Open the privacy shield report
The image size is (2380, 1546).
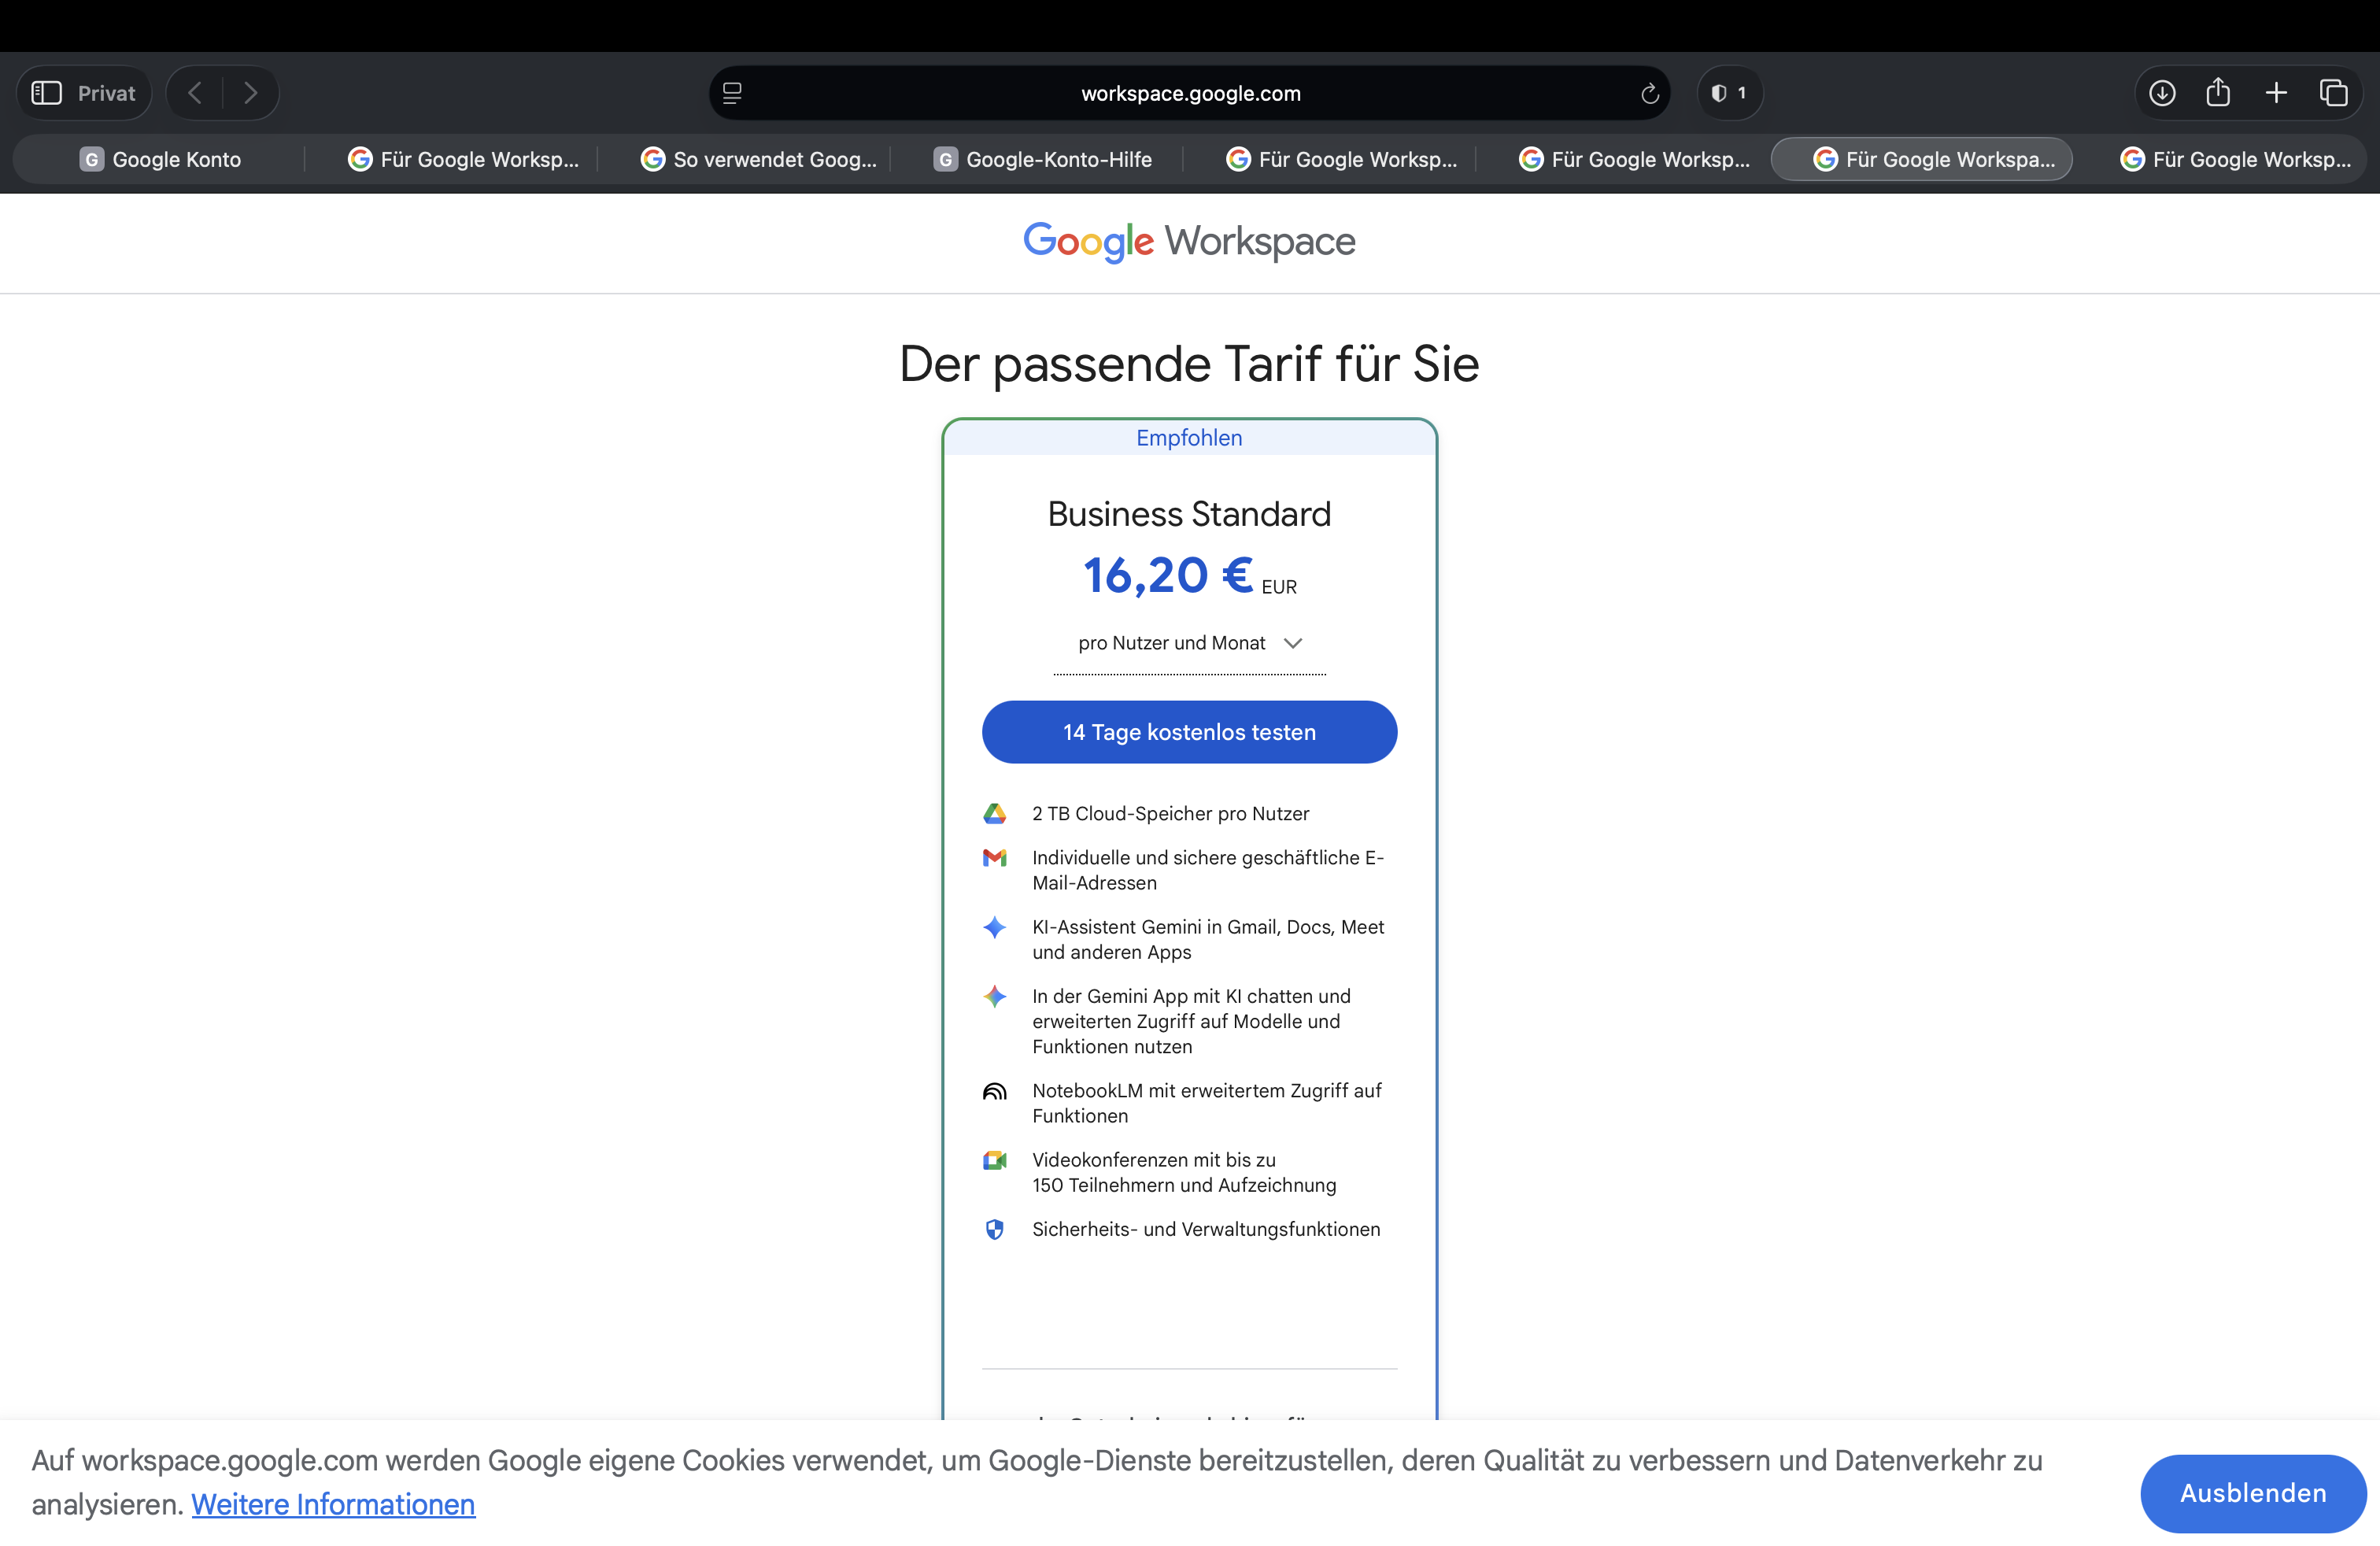tap(1728, 93)
